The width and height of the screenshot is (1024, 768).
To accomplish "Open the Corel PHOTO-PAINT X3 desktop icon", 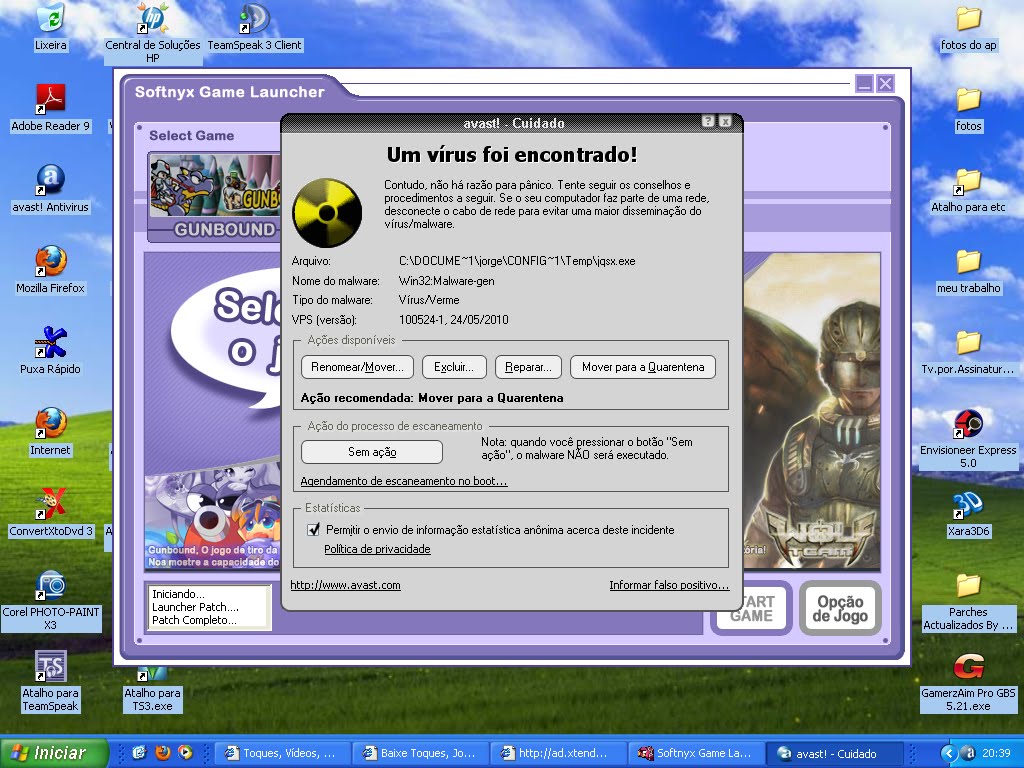I will coord(50,600).
